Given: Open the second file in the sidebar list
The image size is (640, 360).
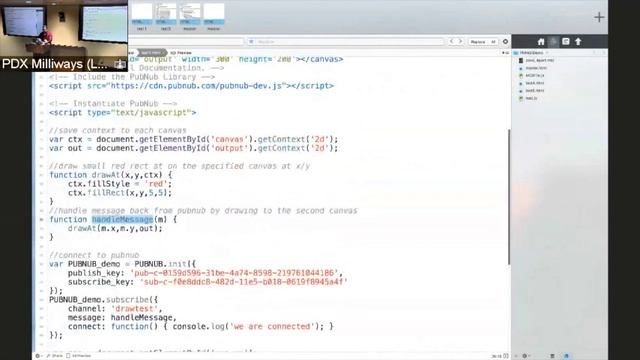Looking at the screenshot, I should 533,68.
